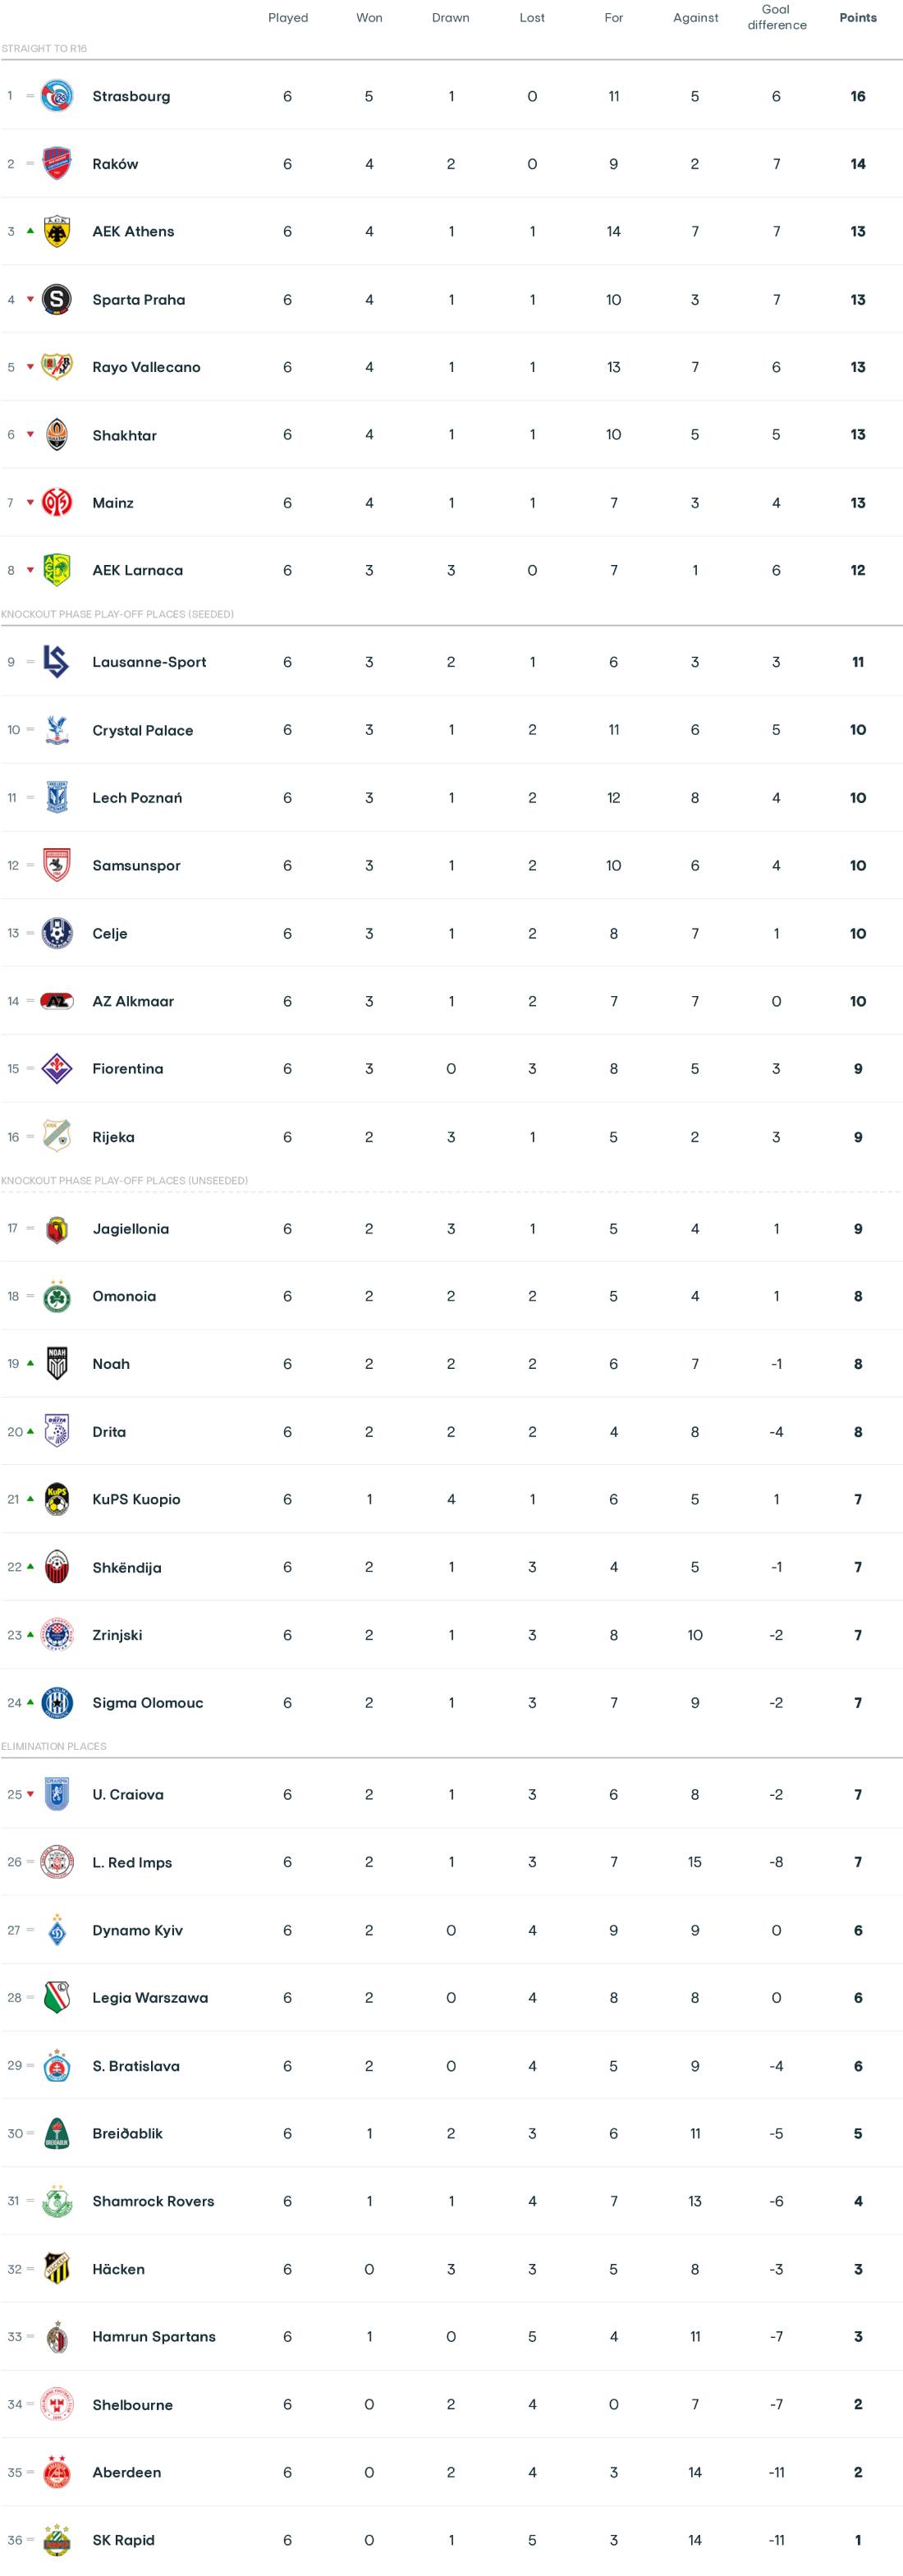Viewport: 903px width, 2576px height.
Task: Click the Points column header
Action: pyautogui.click(x=857, y=18)
